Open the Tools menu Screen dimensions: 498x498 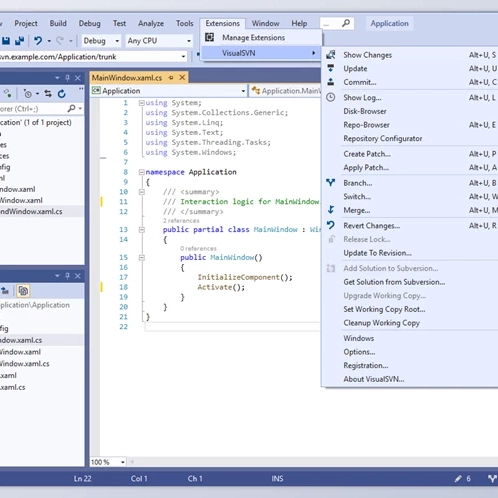(x=184, y=23)
